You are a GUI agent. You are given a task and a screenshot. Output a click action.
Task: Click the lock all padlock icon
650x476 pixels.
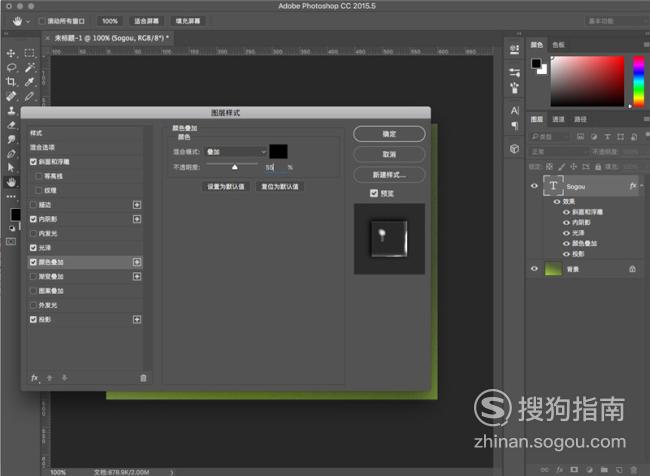tap(598, 167)
